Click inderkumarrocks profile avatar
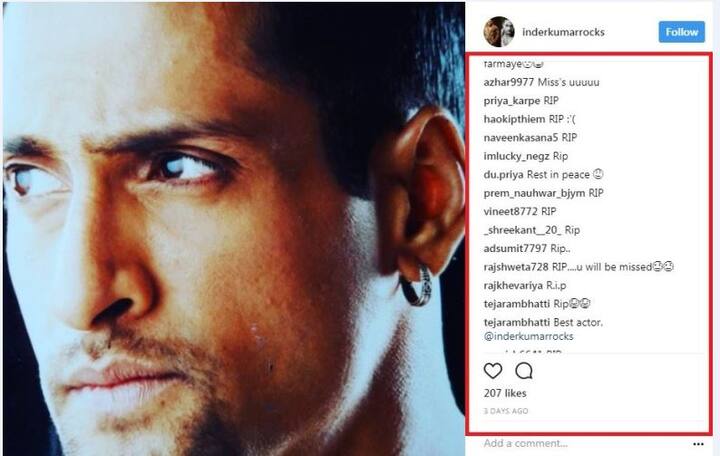 499,32
